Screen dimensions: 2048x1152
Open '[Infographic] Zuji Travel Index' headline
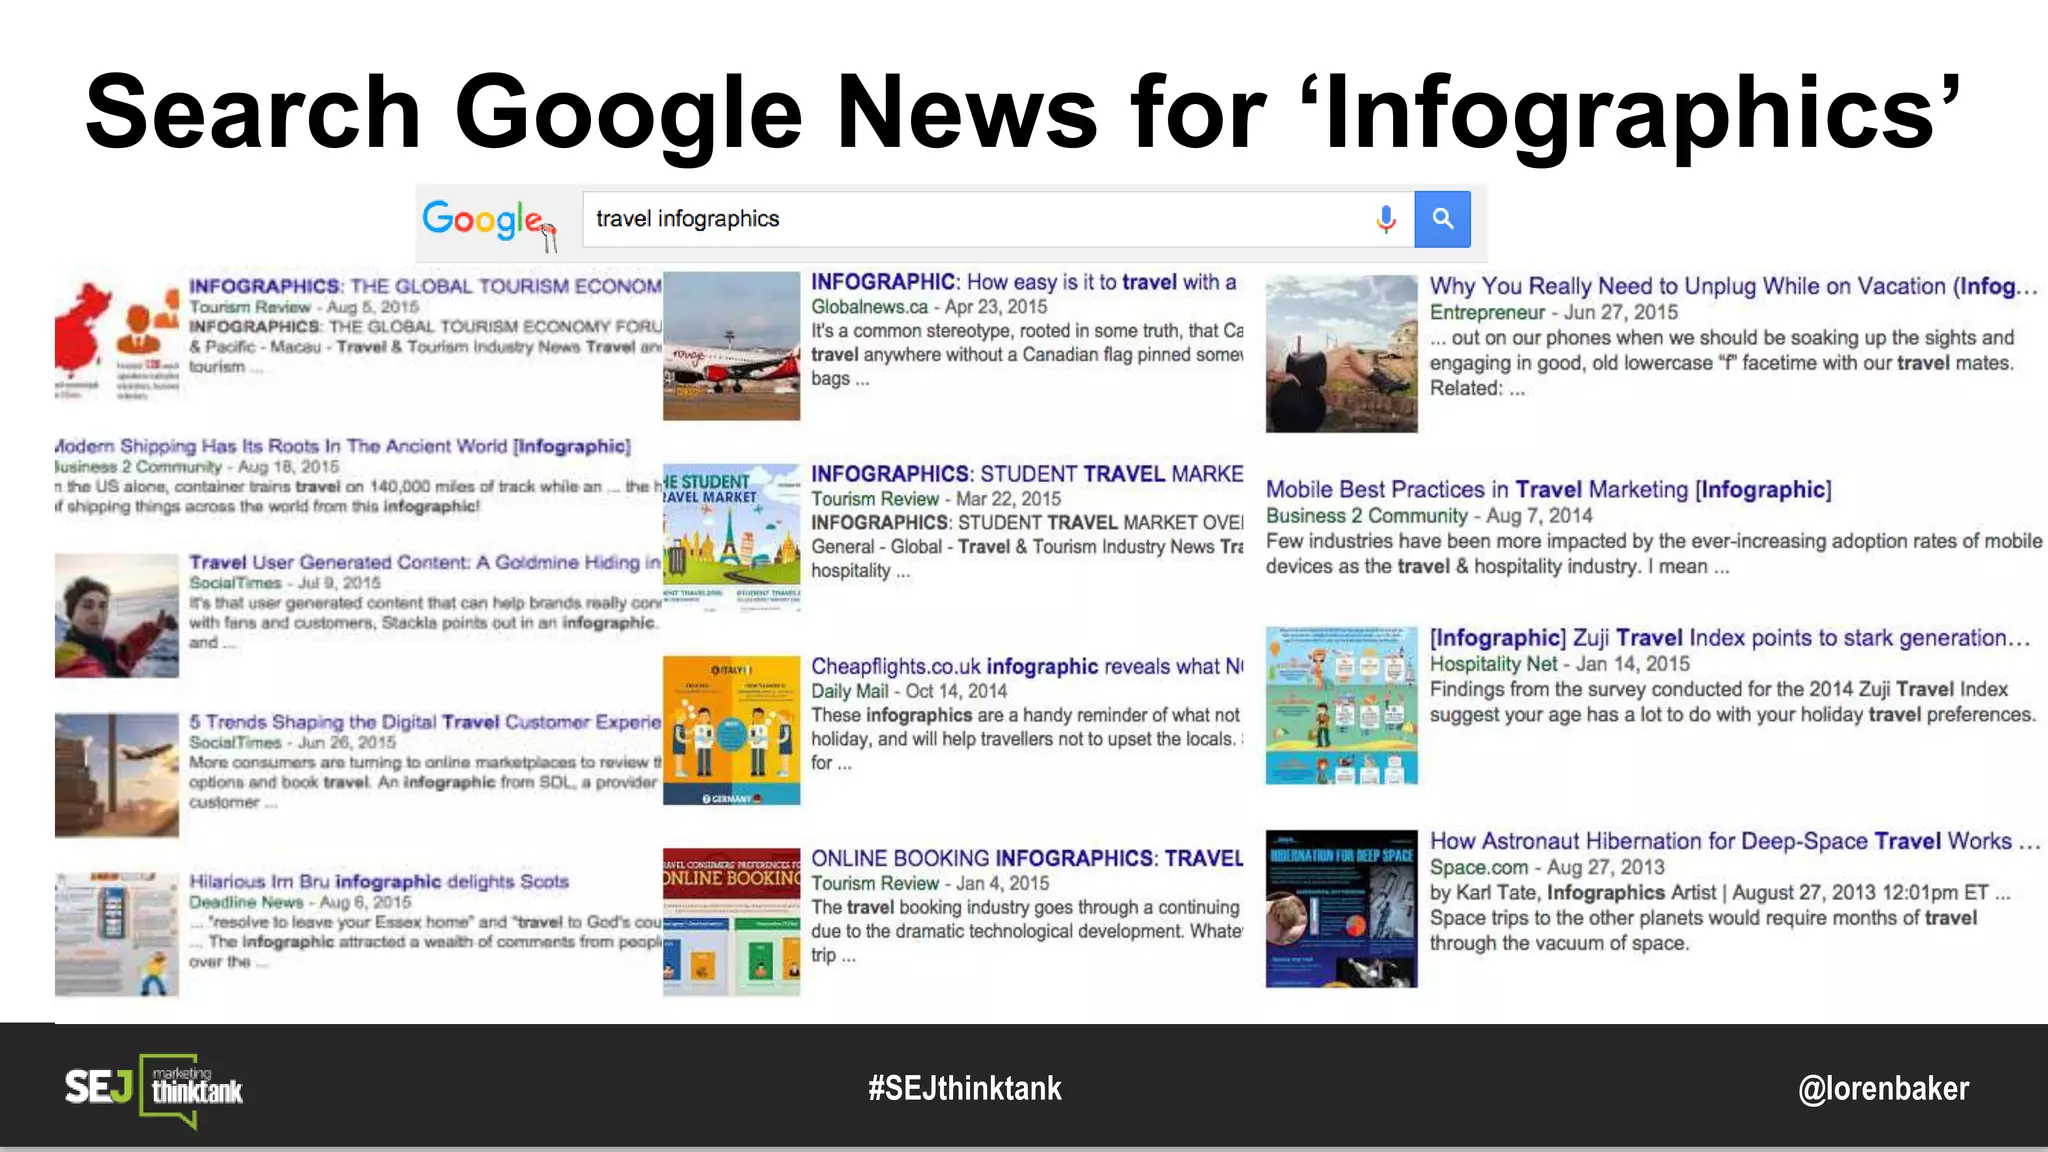point(1730,638)
